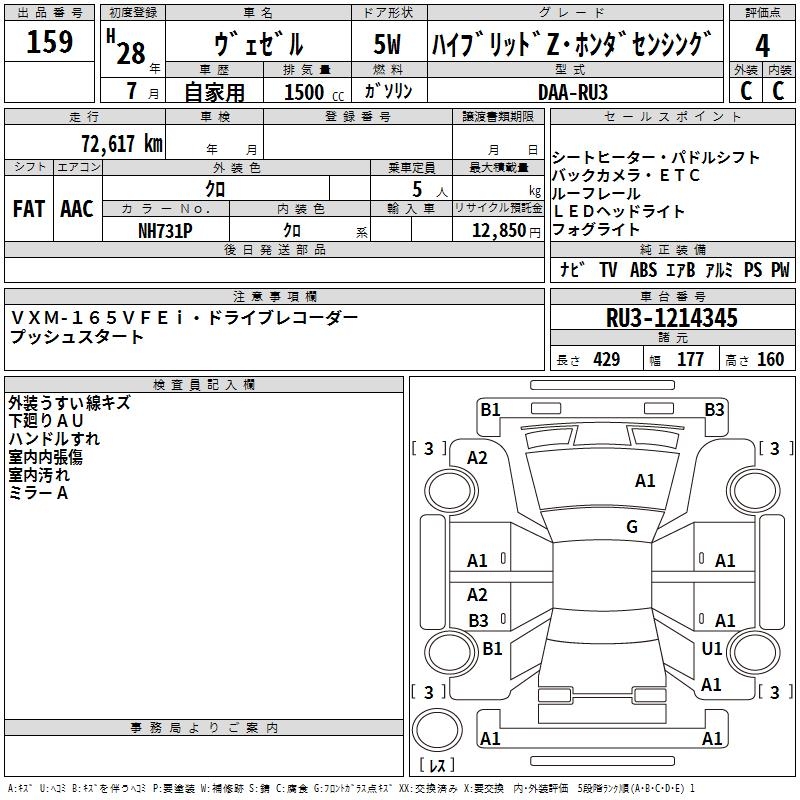This screenshot has width=800, height=800.
Task: Select バックカメラ・ETC sales point line
Action: click(x=626, y=176)
